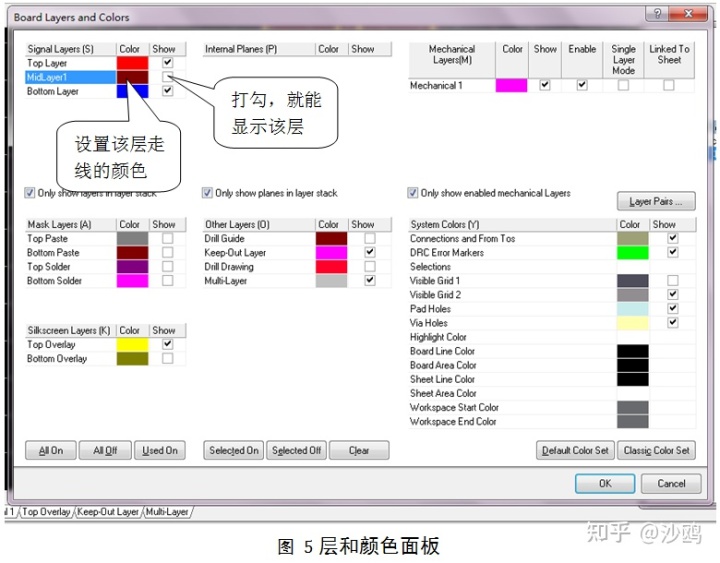Open the Mechanical 1 magenta color swatch

click(511, 86)
